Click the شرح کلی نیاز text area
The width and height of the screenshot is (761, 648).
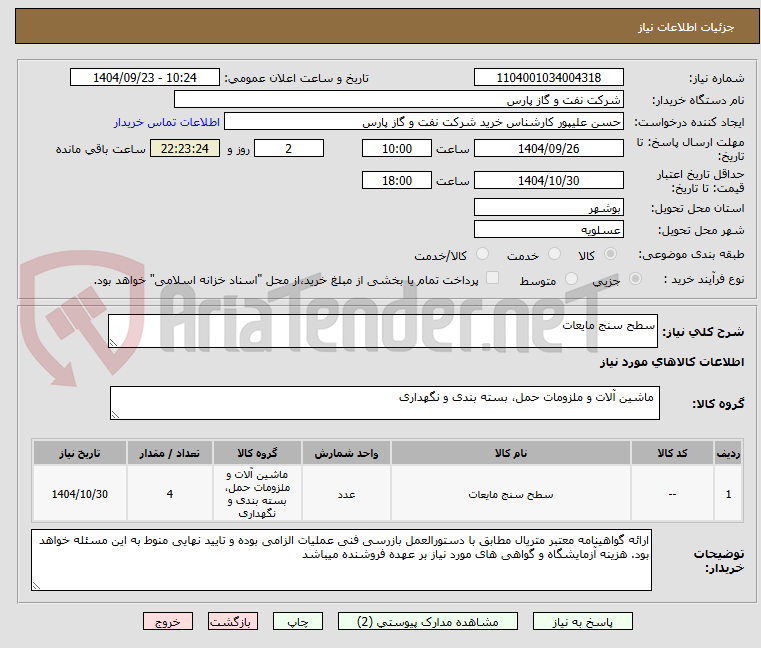tap(382, 331)
